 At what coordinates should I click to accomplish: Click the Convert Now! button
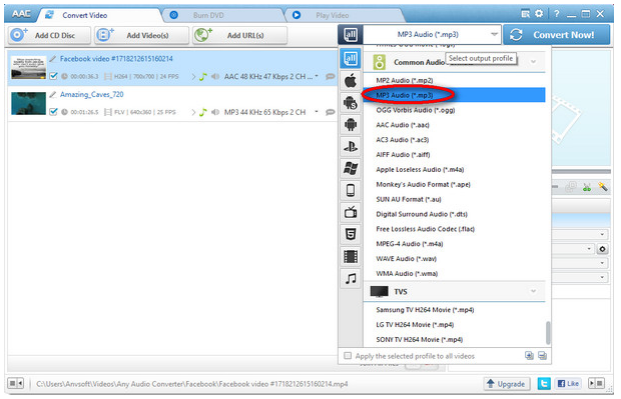pos(557,35)
